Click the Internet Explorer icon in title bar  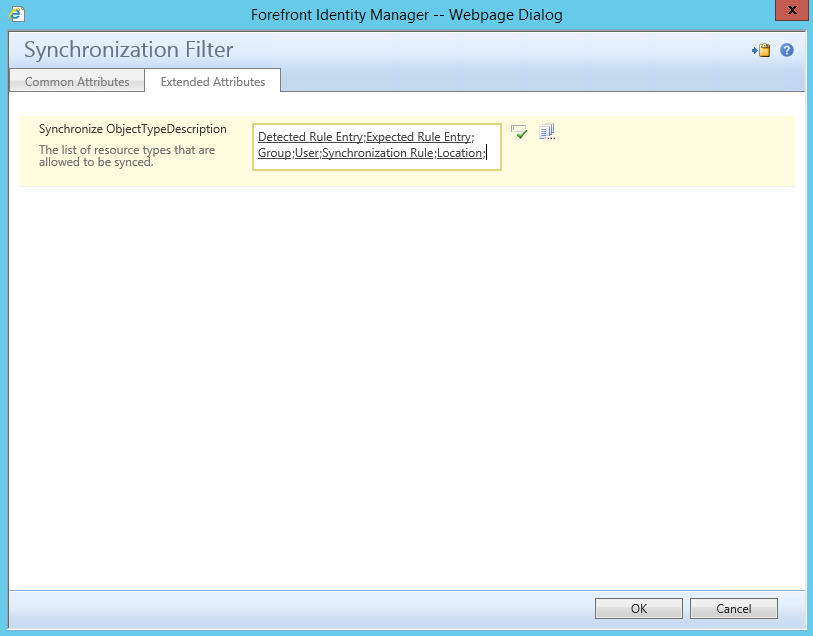pyautogui.click(x=17, y=14)
